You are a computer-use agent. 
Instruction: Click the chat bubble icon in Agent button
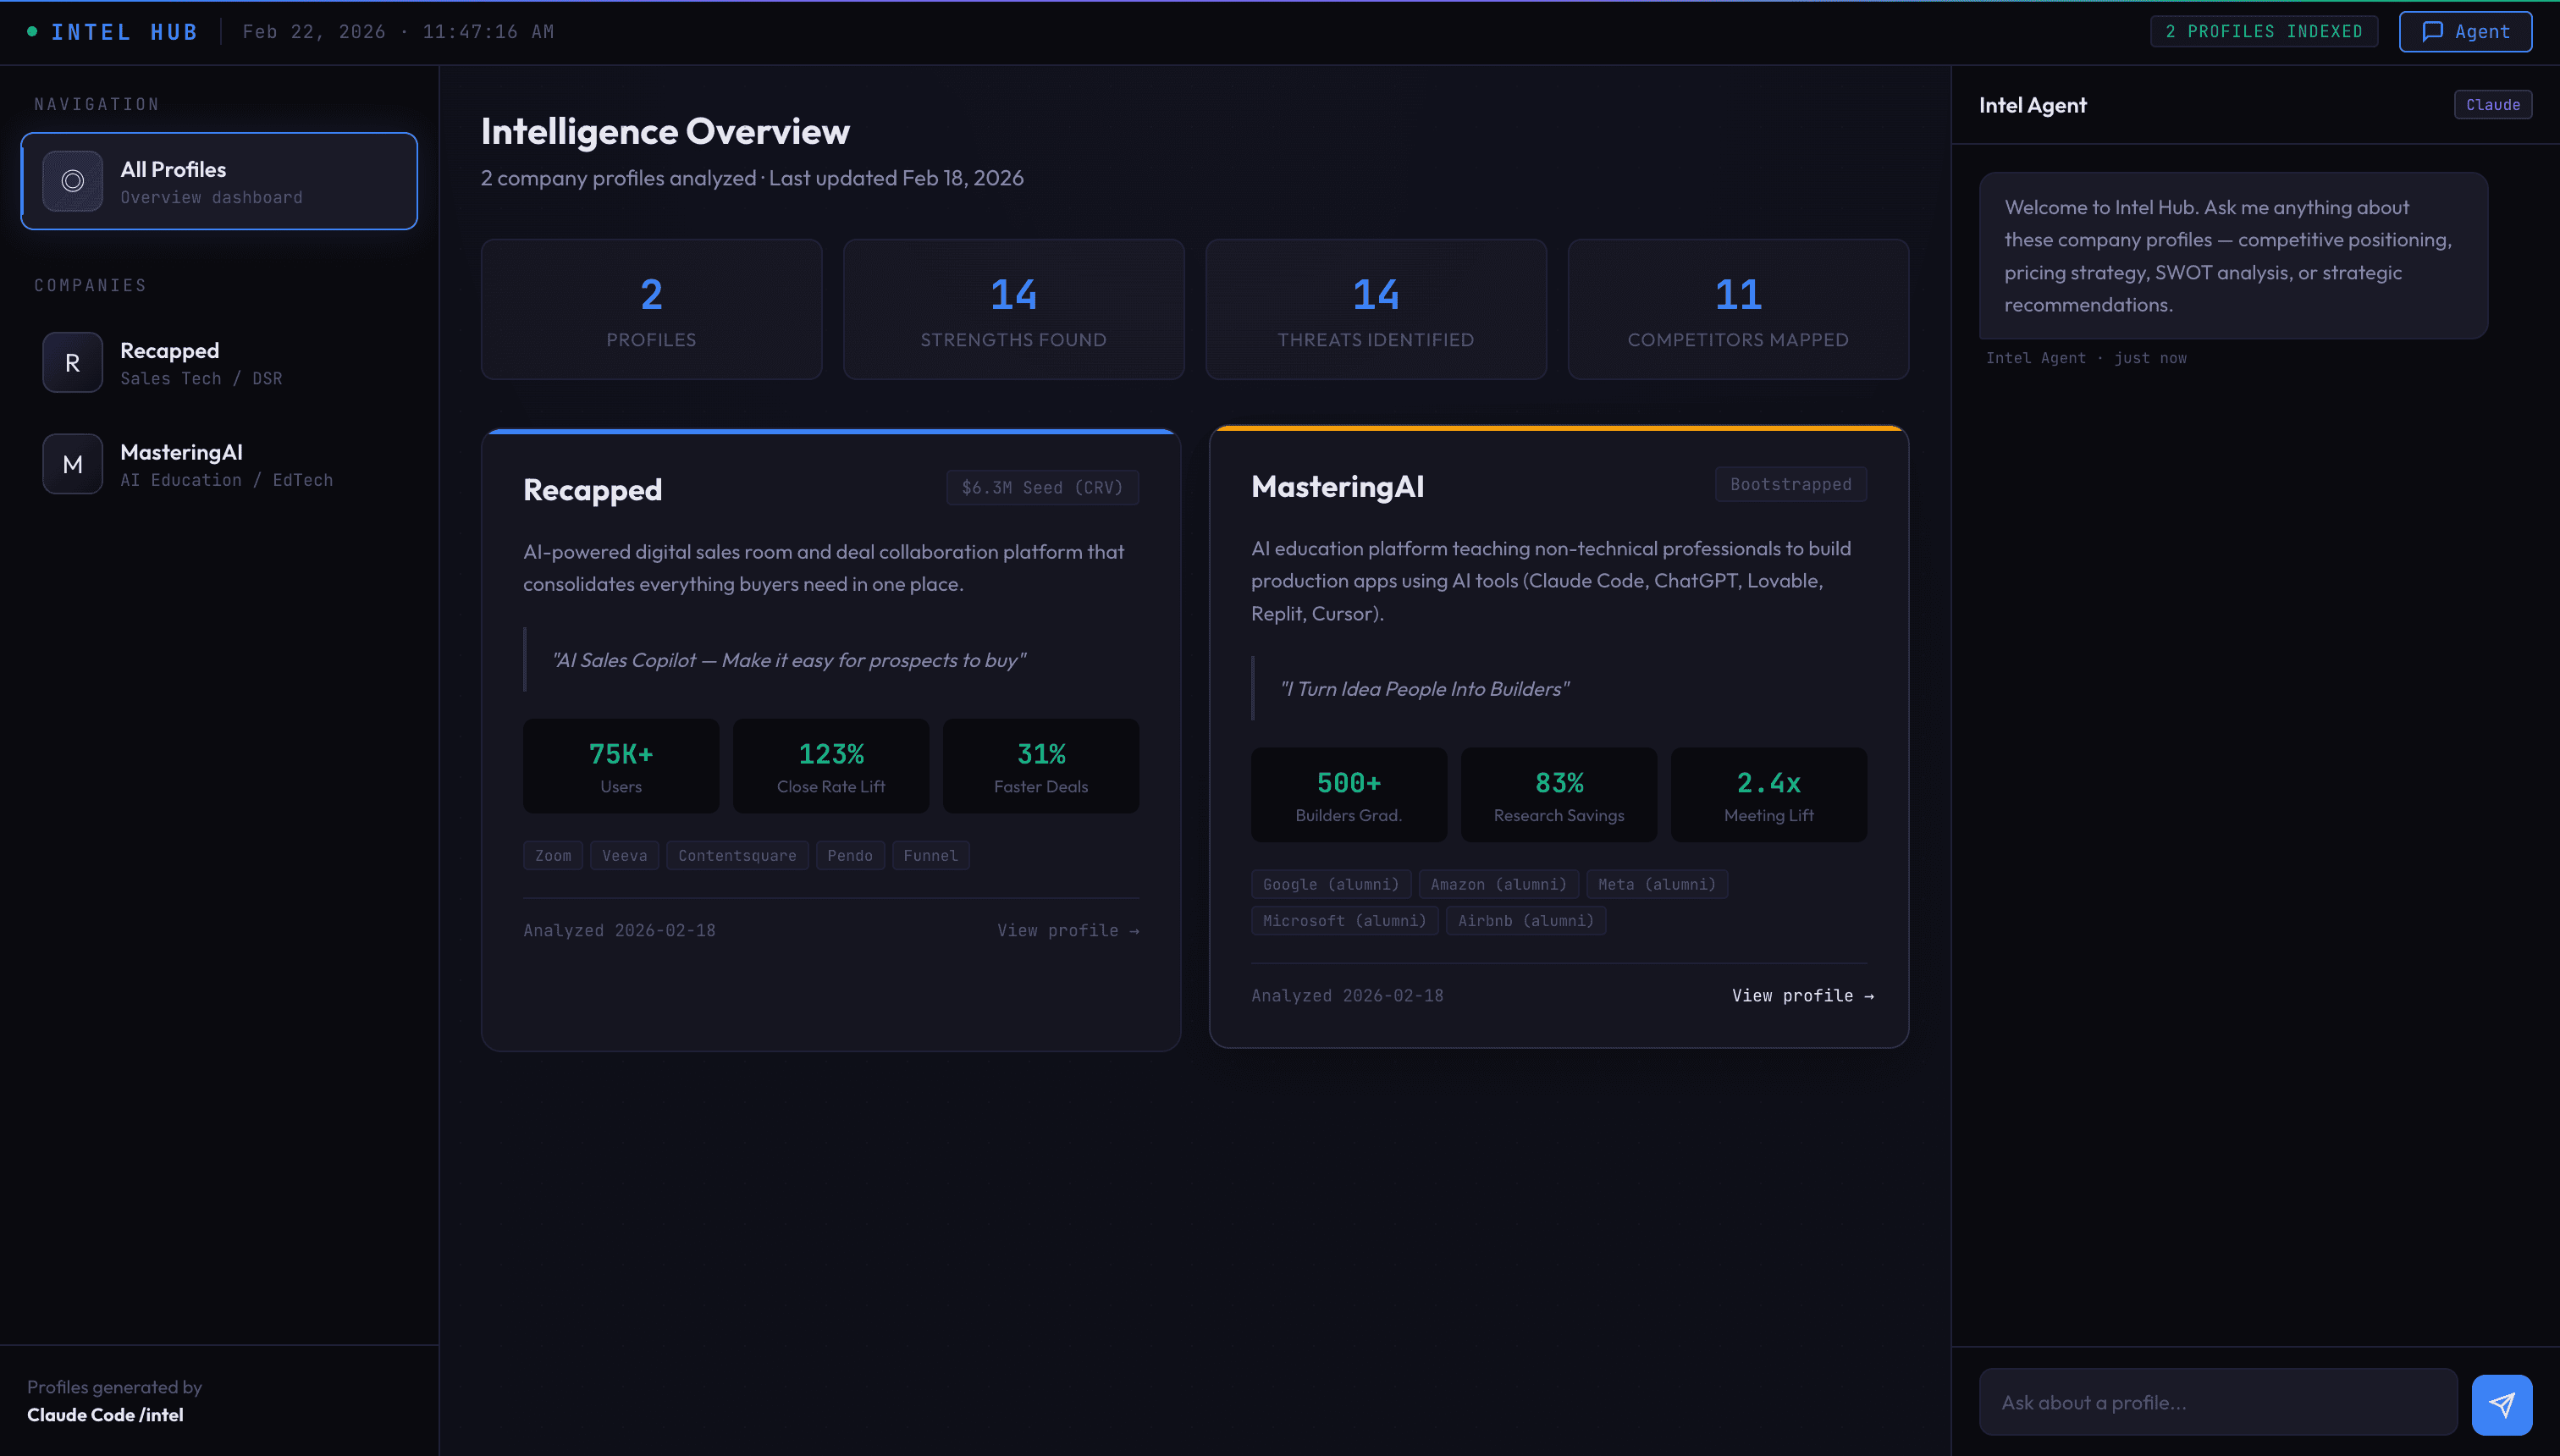2432,32
